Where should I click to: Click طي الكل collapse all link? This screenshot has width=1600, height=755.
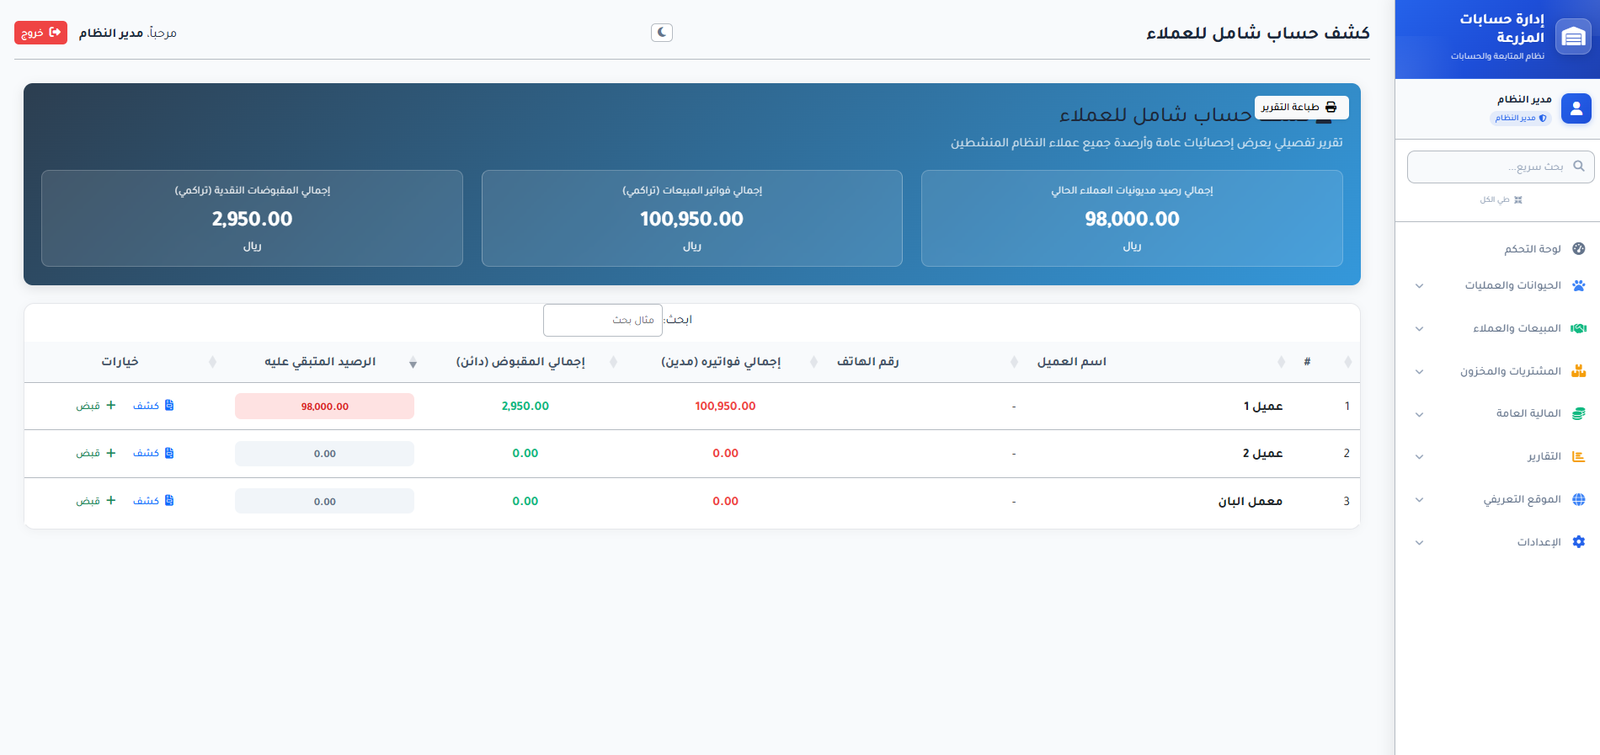[x=1501, y=200]
